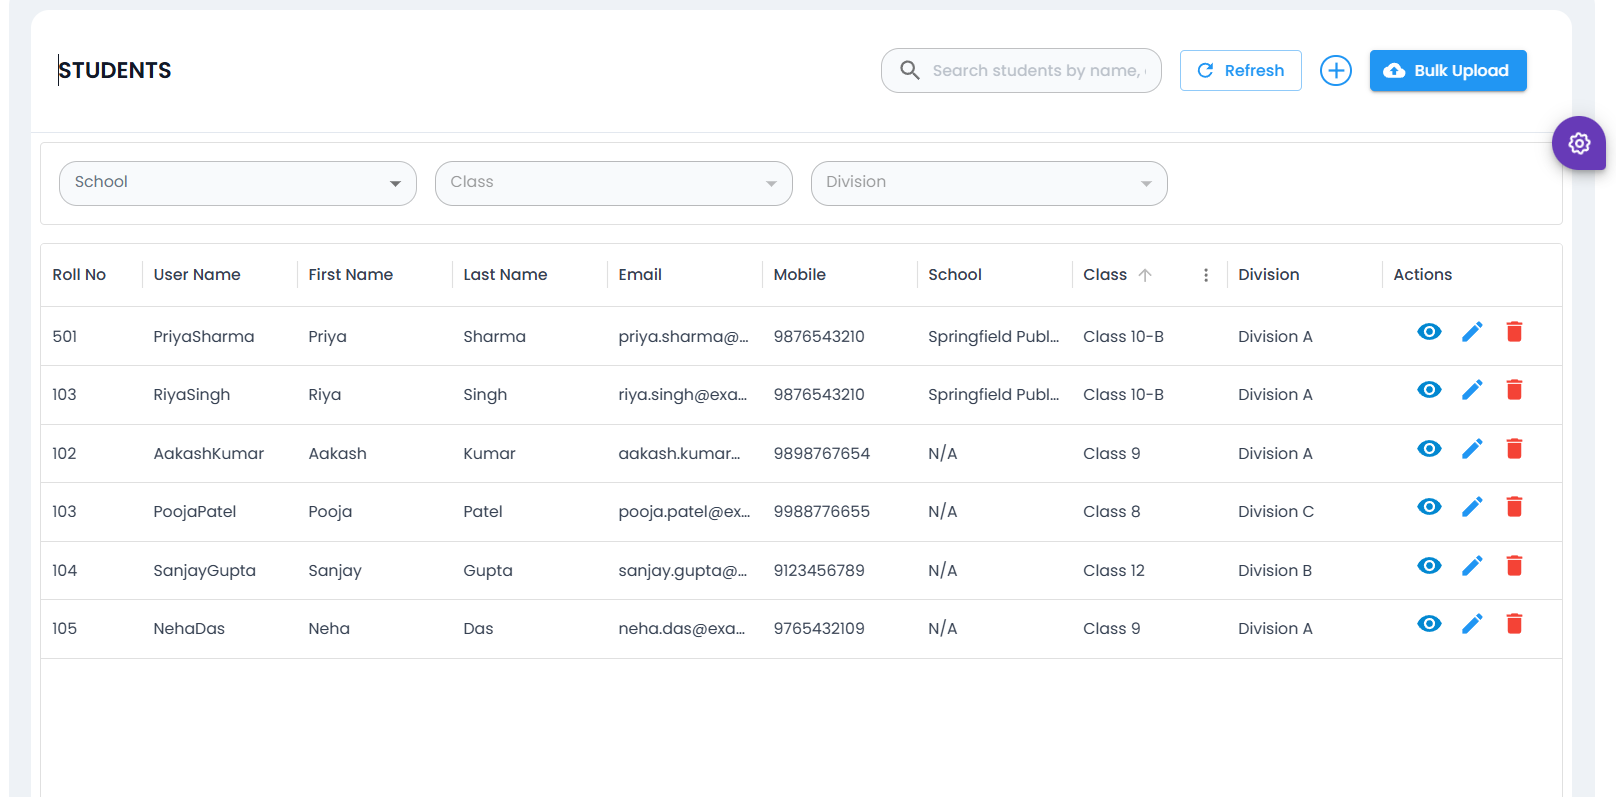Open the Class column options menu

point(1206,275)
